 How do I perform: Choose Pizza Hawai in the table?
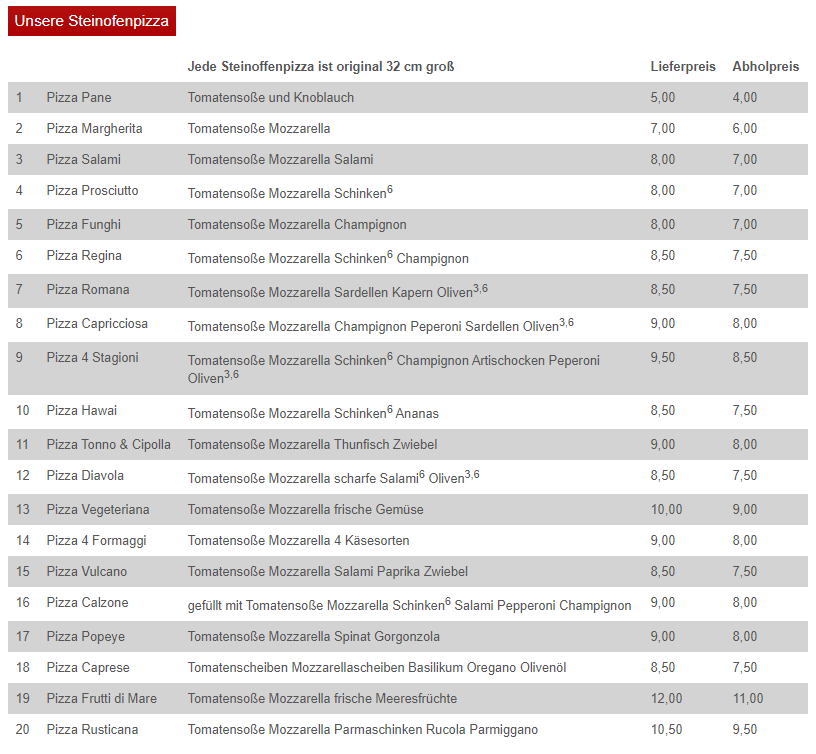coord(82,411)
